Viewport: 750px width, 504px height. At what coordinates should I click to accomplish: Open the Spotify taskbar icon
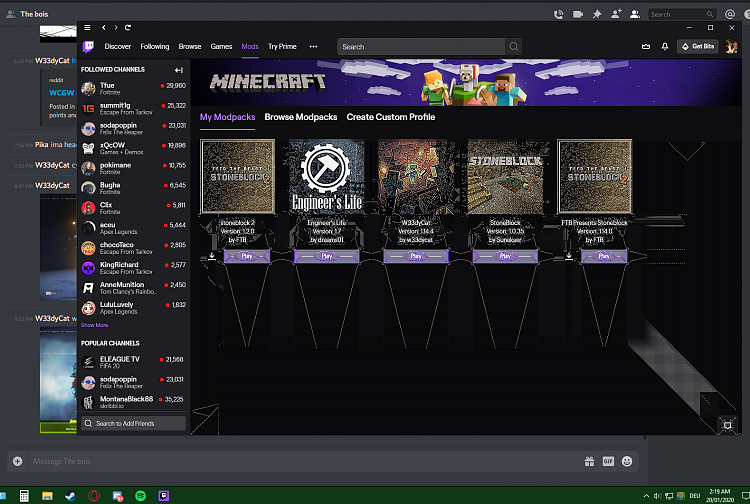tap(141, 496)
